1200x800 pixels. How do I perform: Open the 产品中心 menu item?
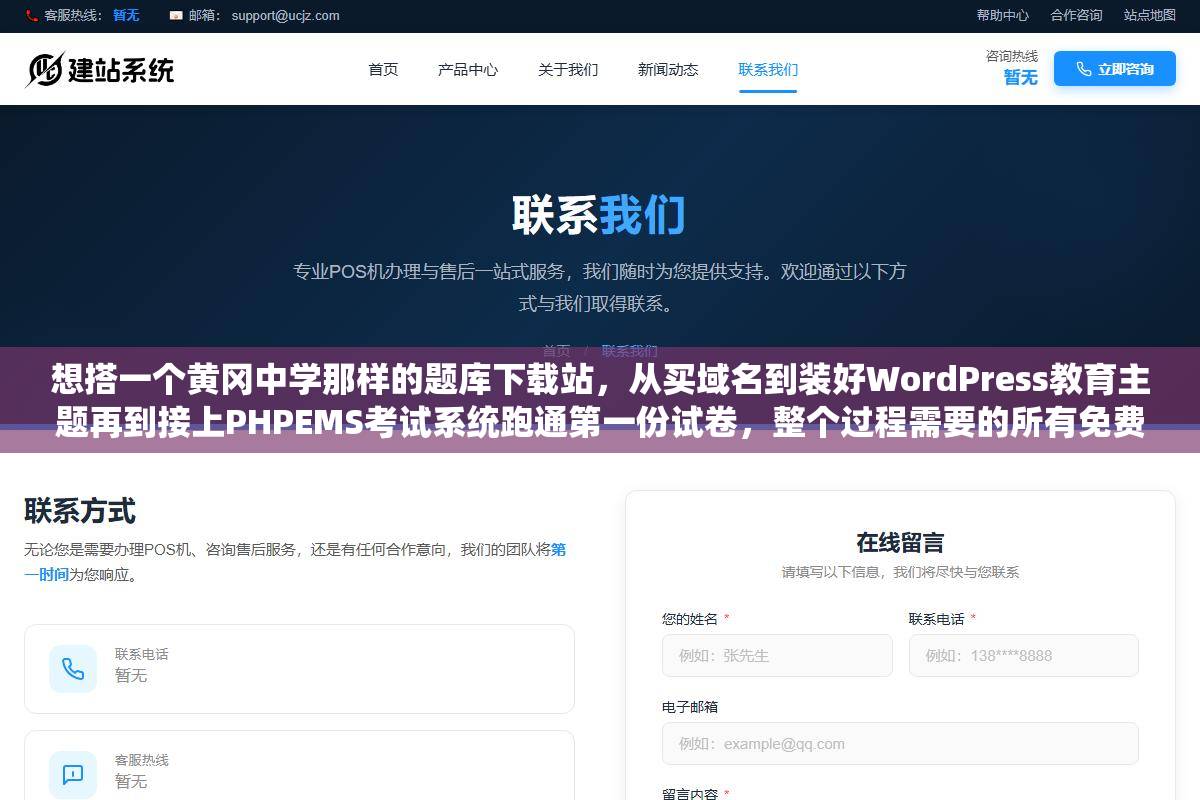click(x=468, y=69)
